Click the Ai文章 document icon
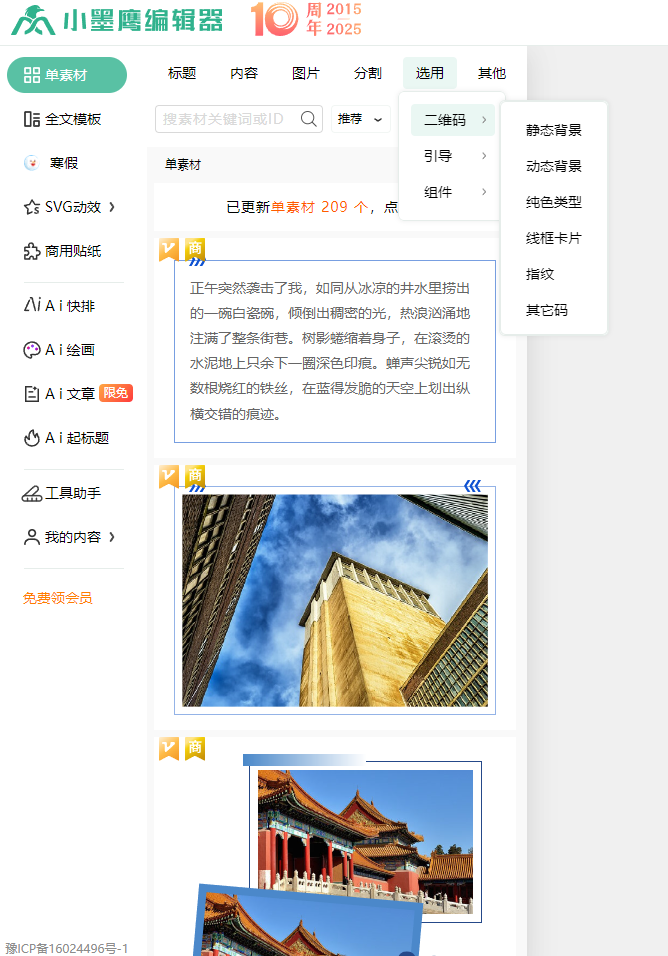This screenshot has height=956, width=668. (32, 394)
